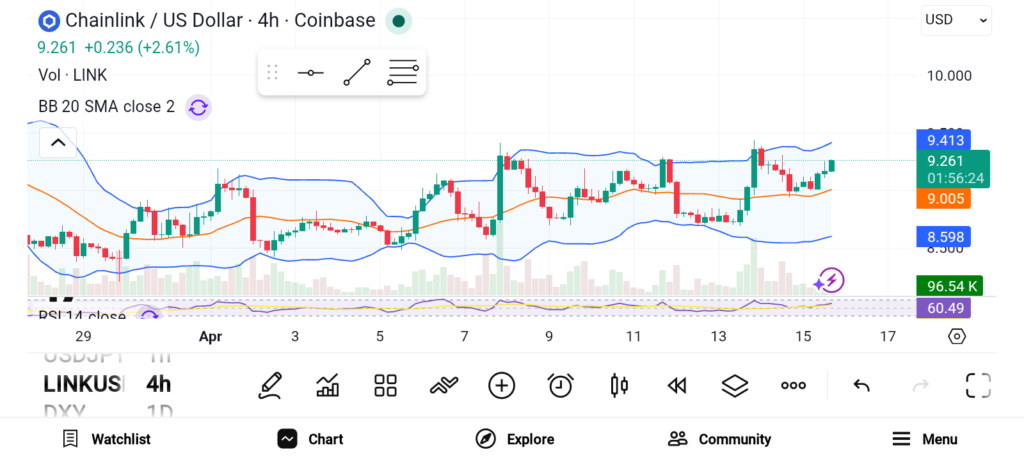The width and height of the screenshot is (1024, 461).
Task: Open the more options ellipsis menu
Action: [x=794, y=385]
